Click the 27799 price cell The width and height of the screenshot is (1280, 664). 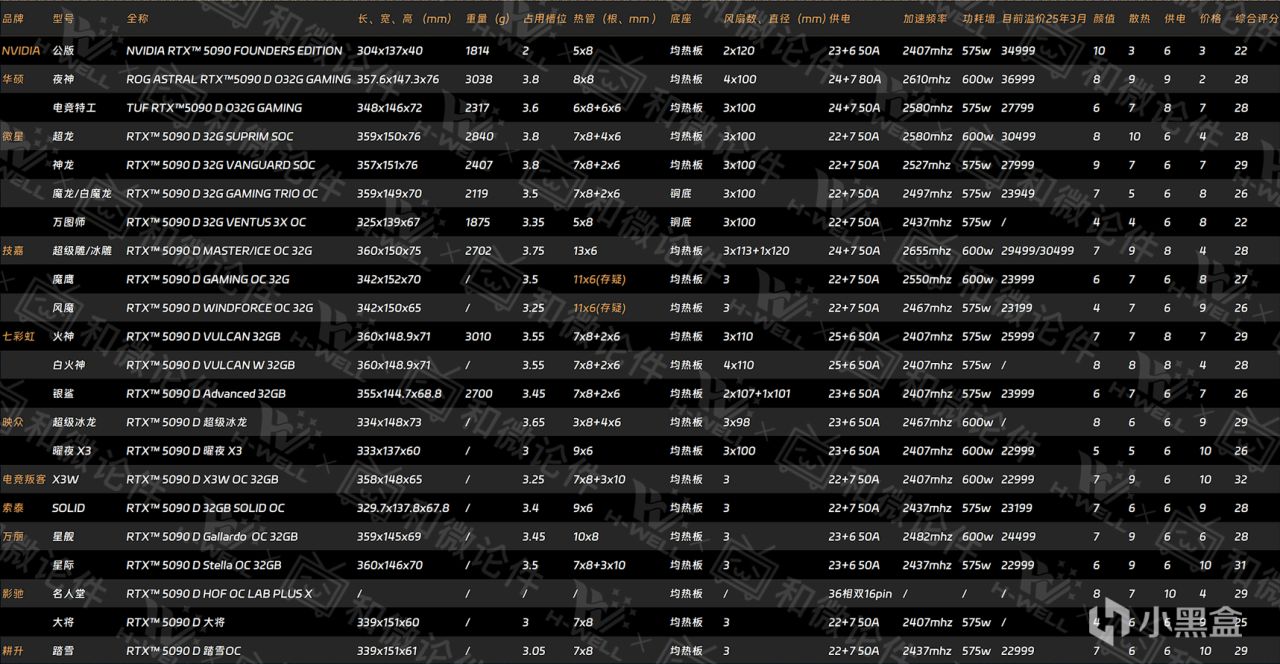coord(1018,108)
